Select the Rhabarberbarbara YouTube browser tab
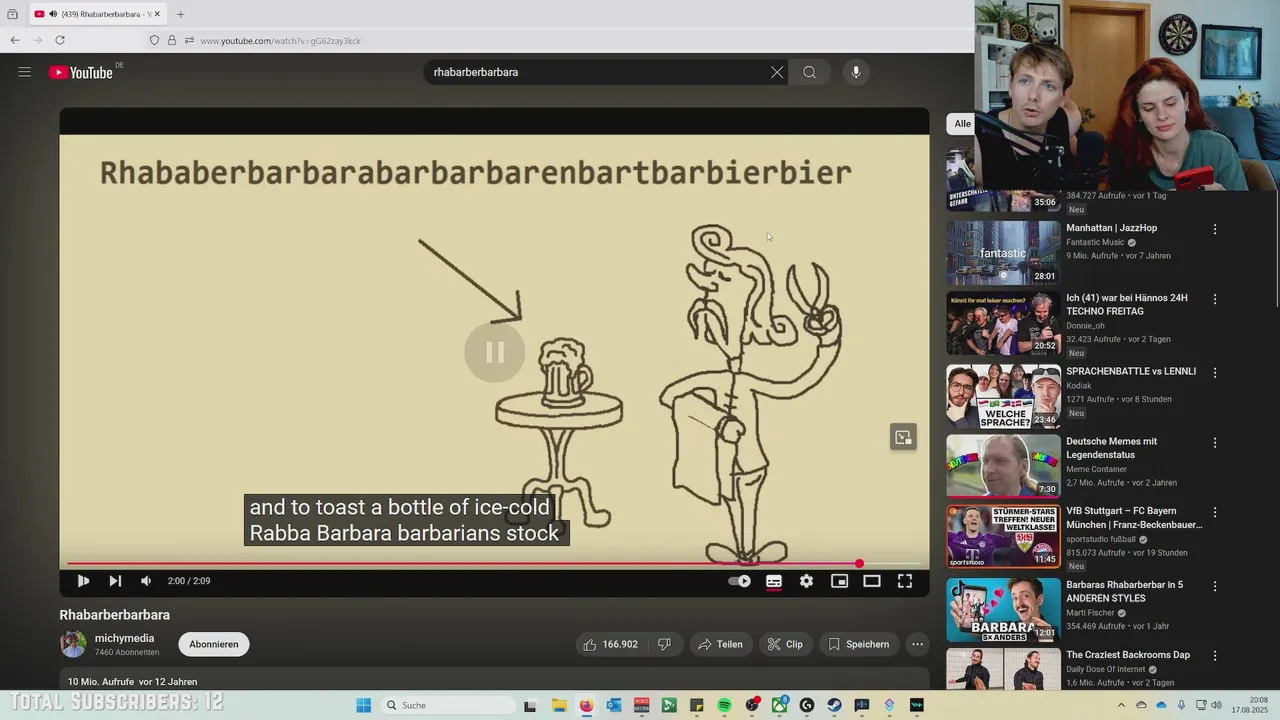 [x=97, y=14]
